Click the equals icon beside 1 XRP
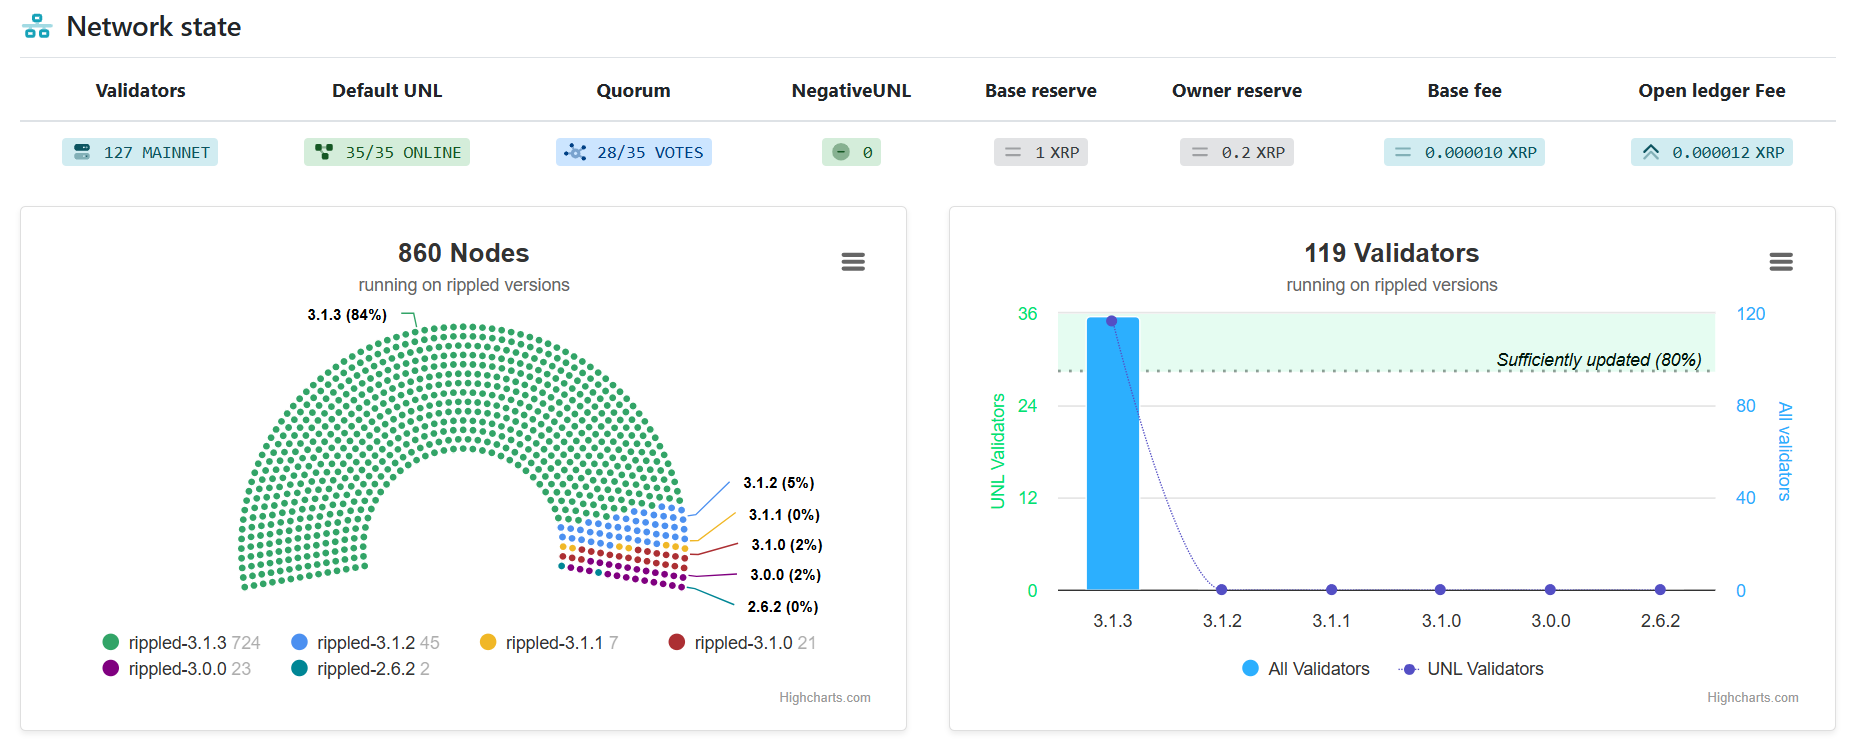Image resolution: width=1855 pixels, height=753 pixels. [x=1013, y=152]
